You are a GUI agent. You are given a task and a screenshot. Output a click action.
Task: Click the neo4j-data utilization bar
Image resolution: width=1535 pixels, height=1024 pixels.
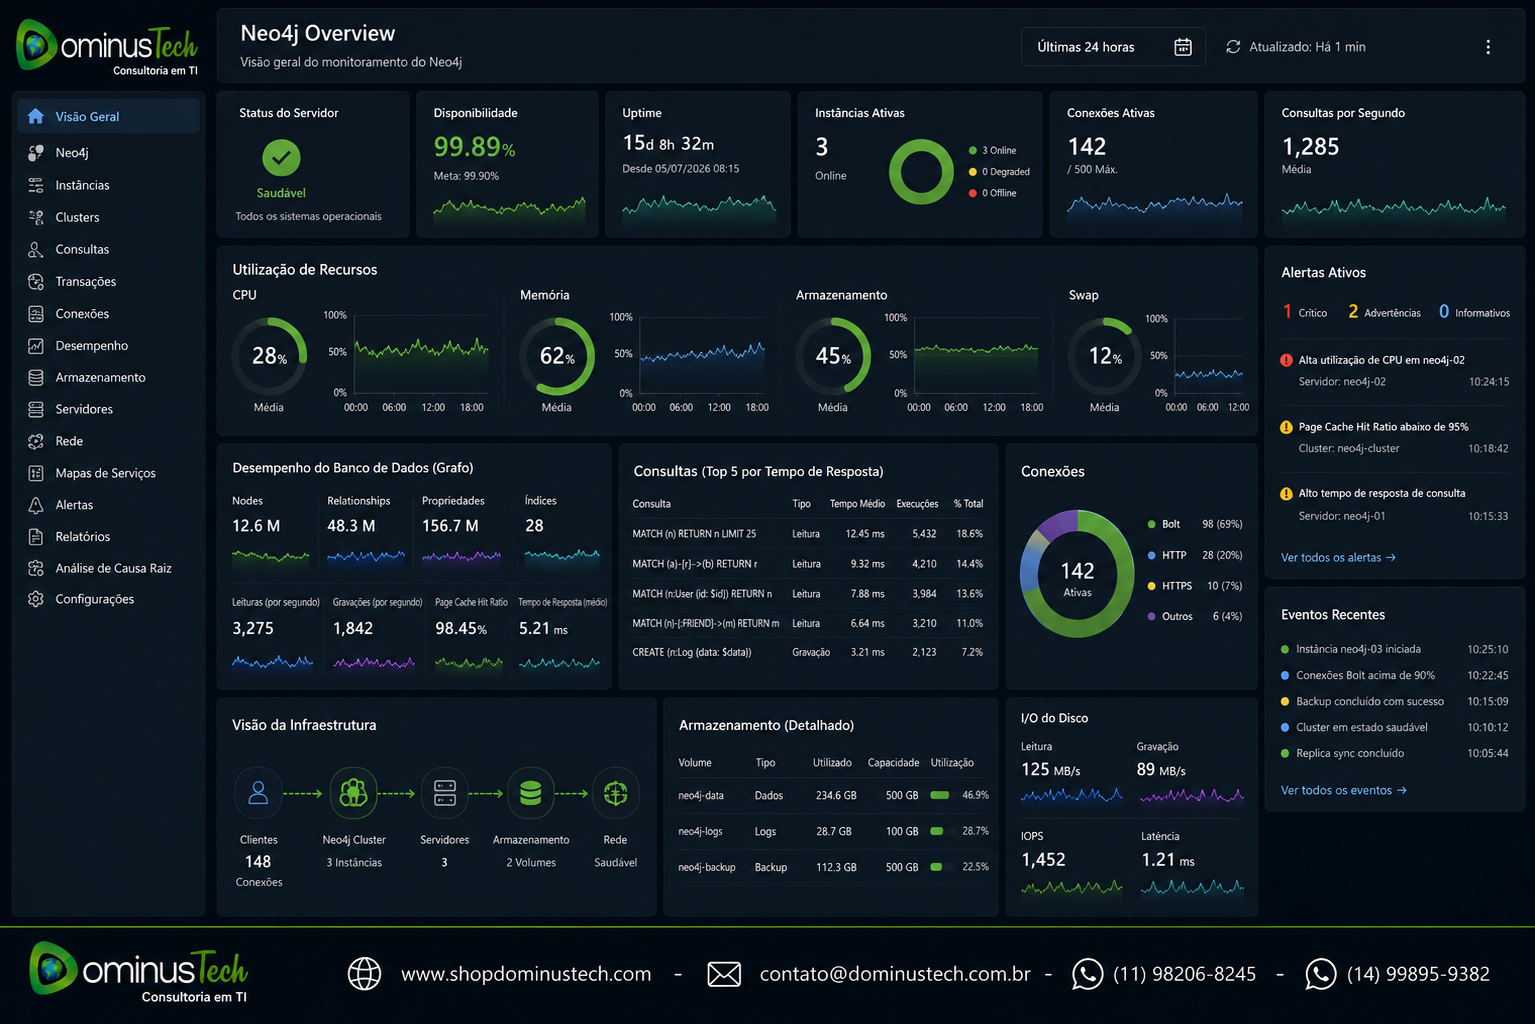pos(940,796)
